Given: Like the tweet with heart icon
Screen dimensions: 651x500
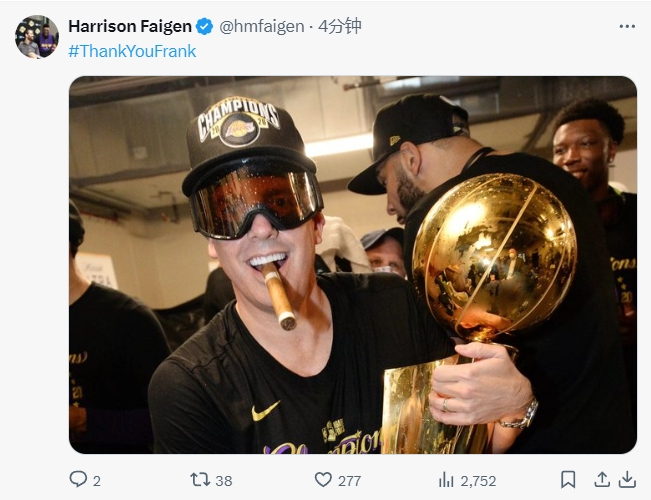Looking at the screenshot, I should click(x=323, y=480).
